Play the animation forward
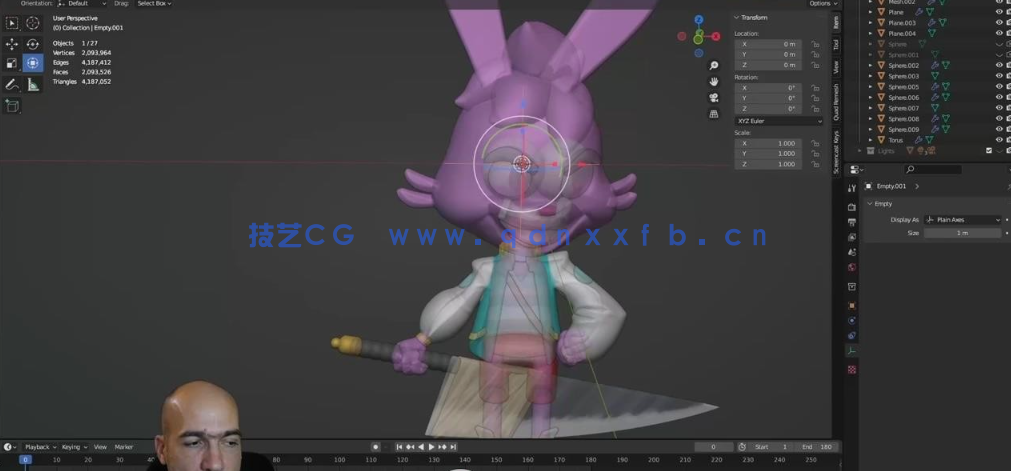 (431, 446)
